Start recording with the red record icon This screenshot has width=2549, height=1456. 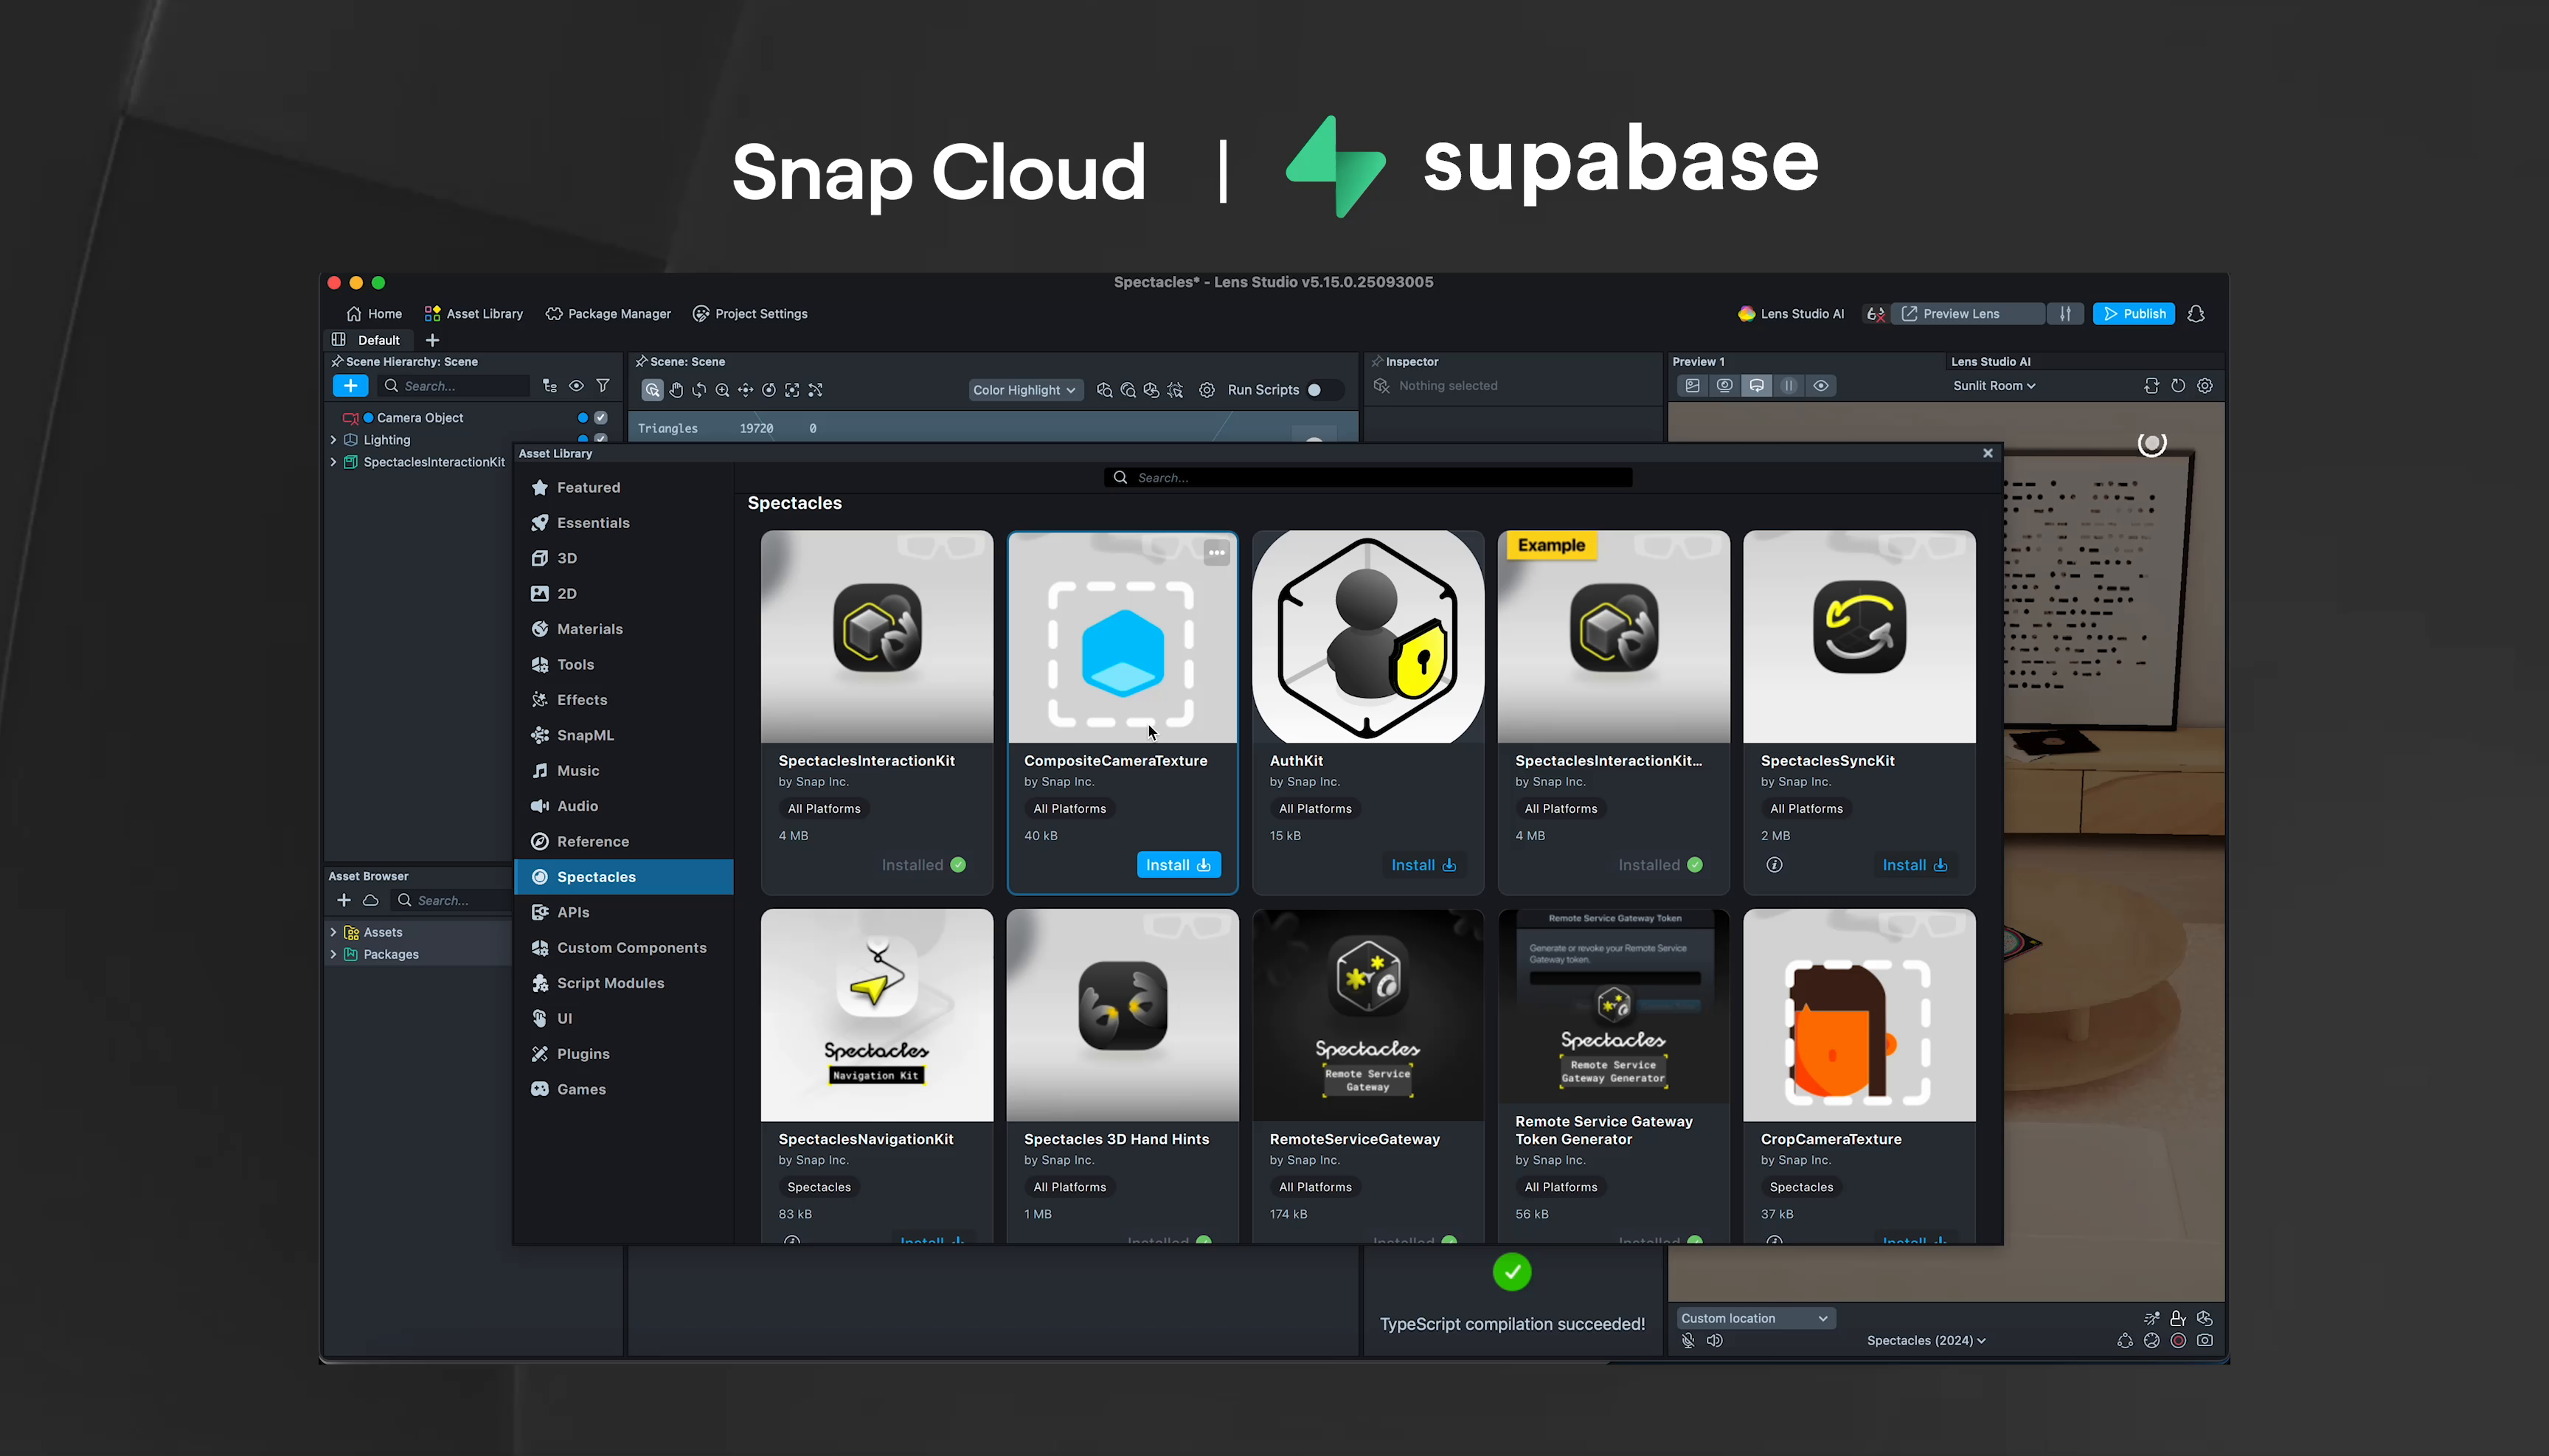pos(2178,1341)
